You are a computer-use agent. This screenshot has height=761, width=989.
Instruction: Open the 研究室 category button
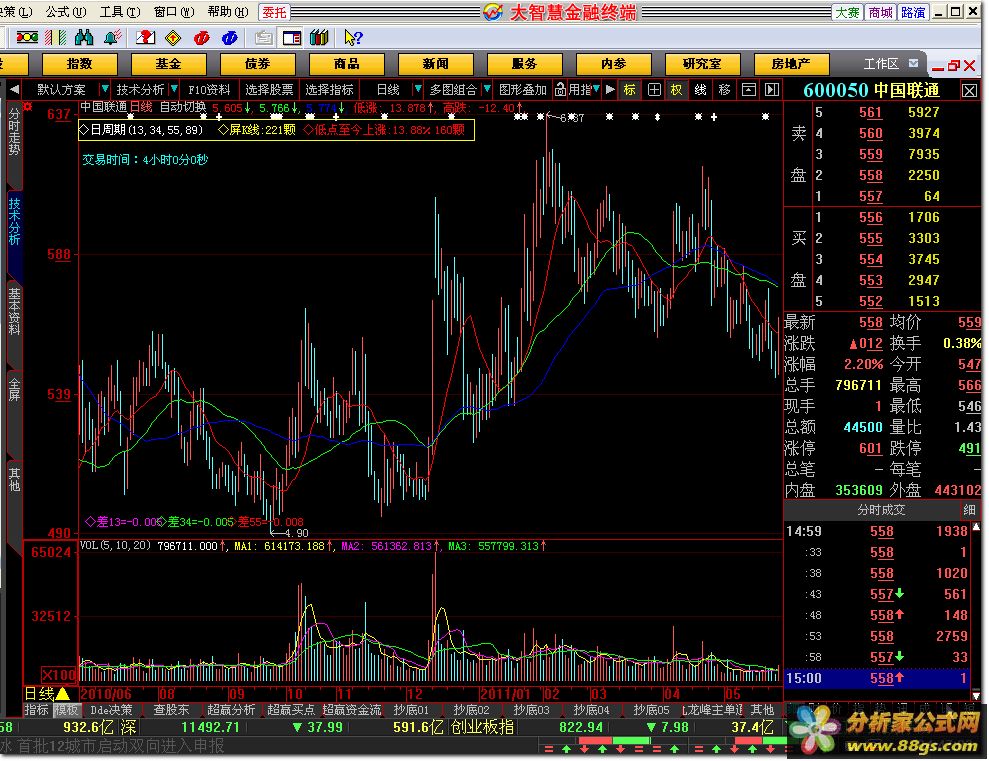[702, 64]
